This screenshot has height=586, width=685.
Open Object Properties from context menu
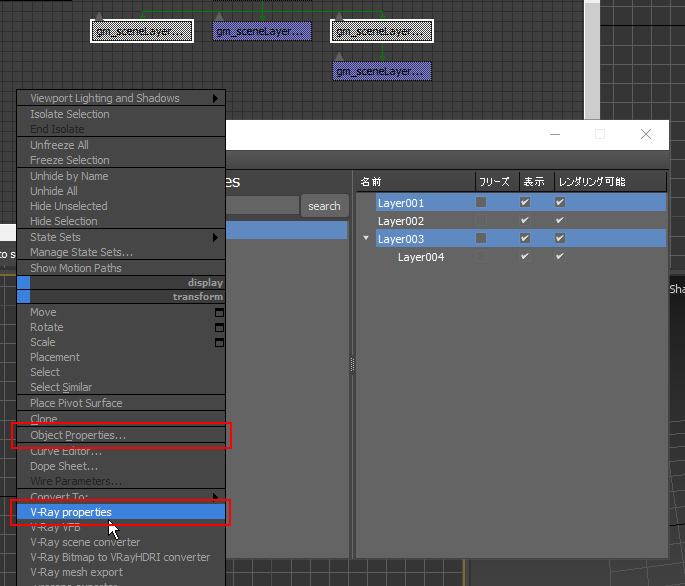(78, 435)
